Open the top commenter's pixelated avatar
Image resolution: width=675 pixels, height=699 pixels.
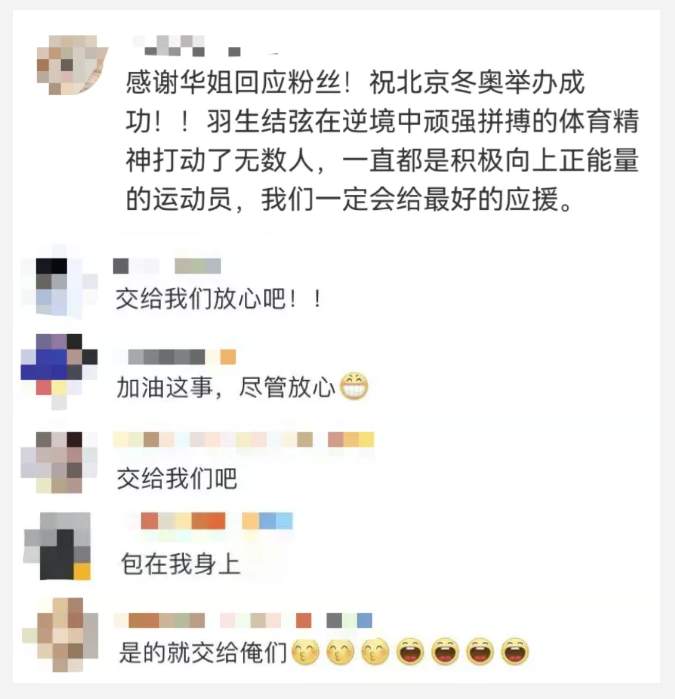pos(72,65)
